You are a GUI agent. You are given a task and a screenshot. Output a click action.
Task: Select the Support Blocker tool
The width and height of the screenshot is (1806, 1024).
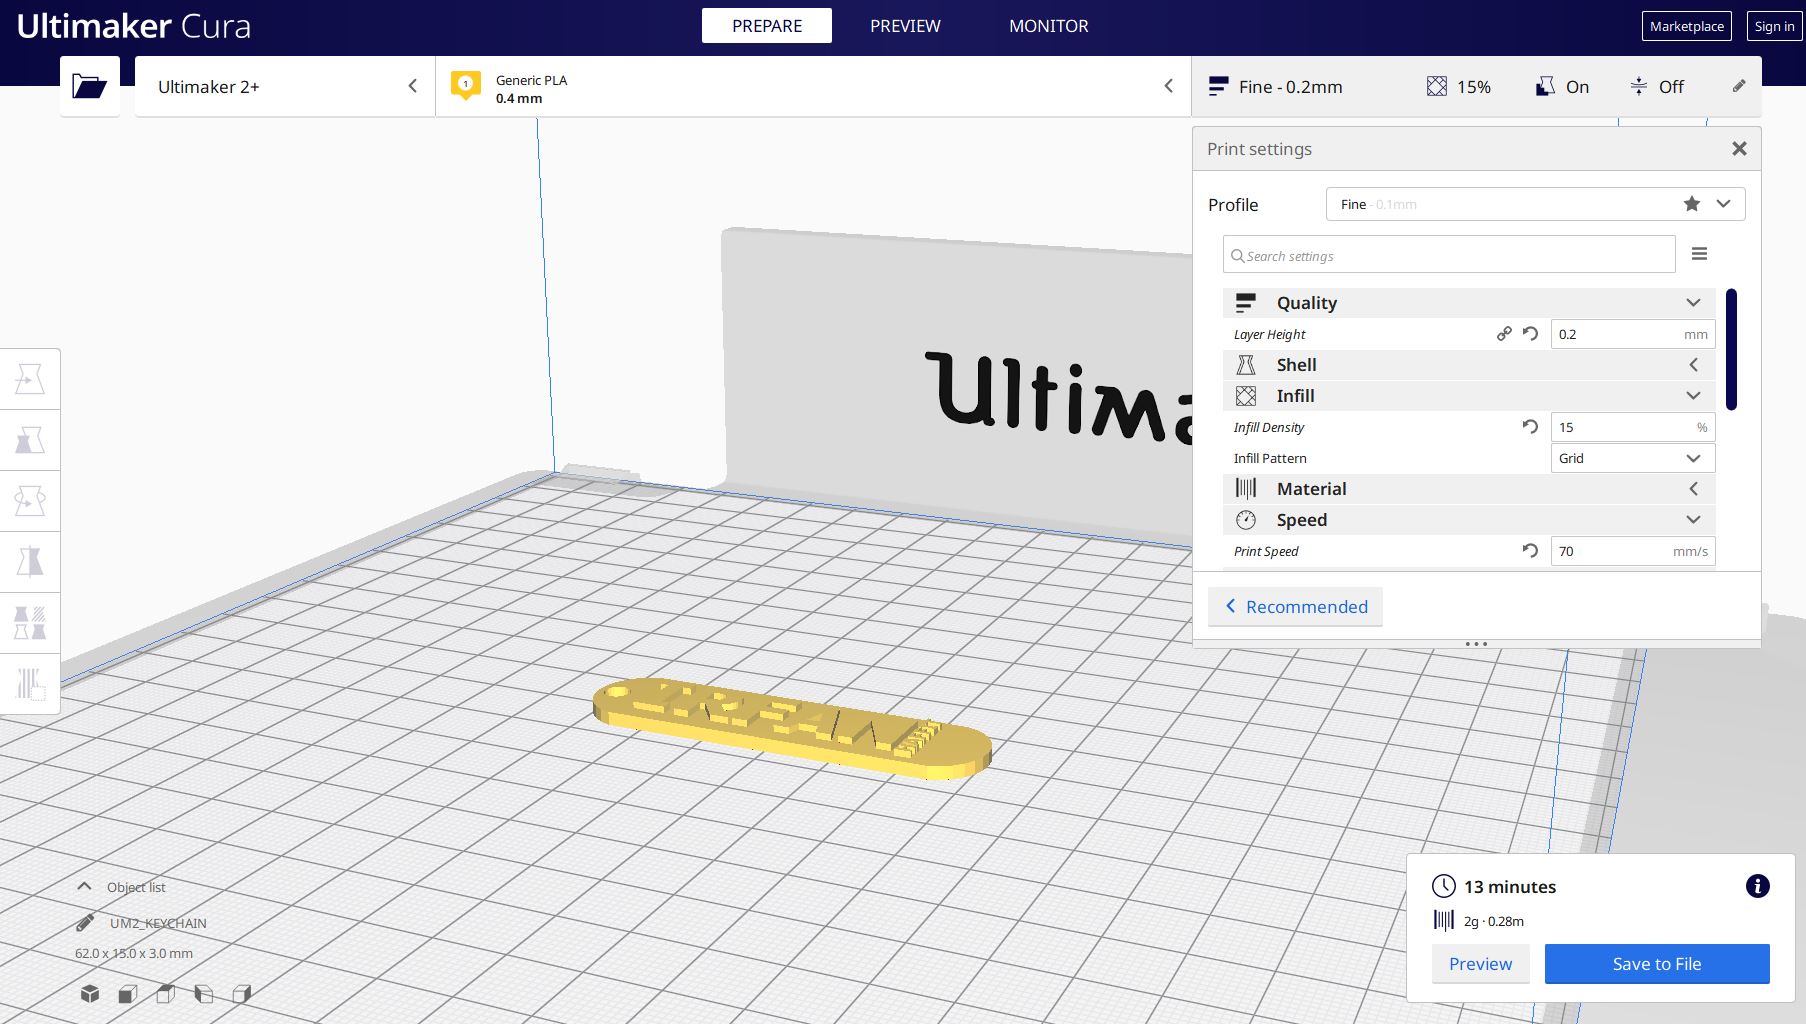30,684
